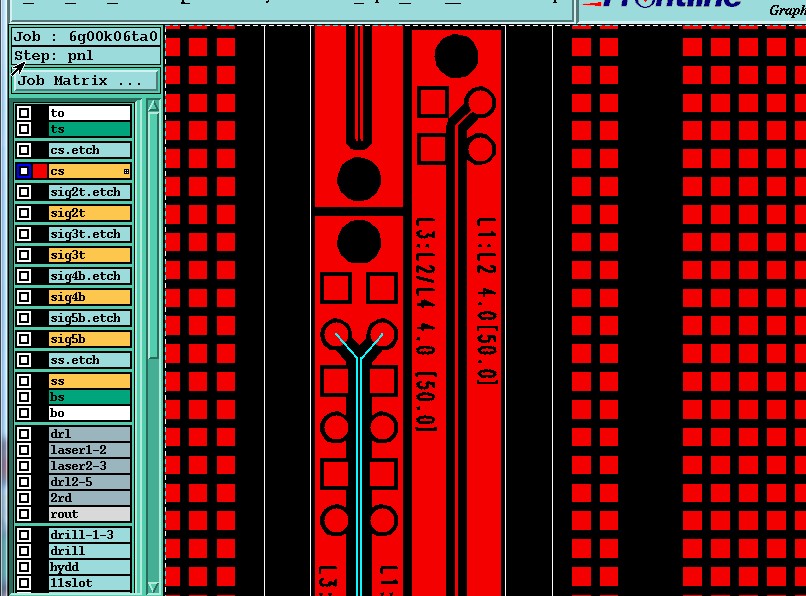Image resolution: width=806 pixels, height=596 pixels.
Task: Select the 'drill' layer name
Action: pos(89,551)
